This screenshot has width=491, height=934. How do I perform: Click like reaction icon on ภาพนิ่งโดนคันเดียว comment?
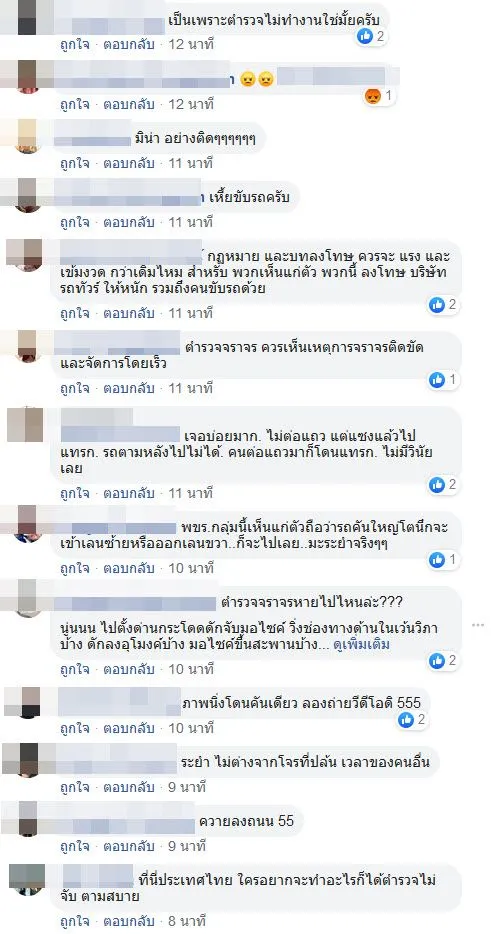click(406, 720)
